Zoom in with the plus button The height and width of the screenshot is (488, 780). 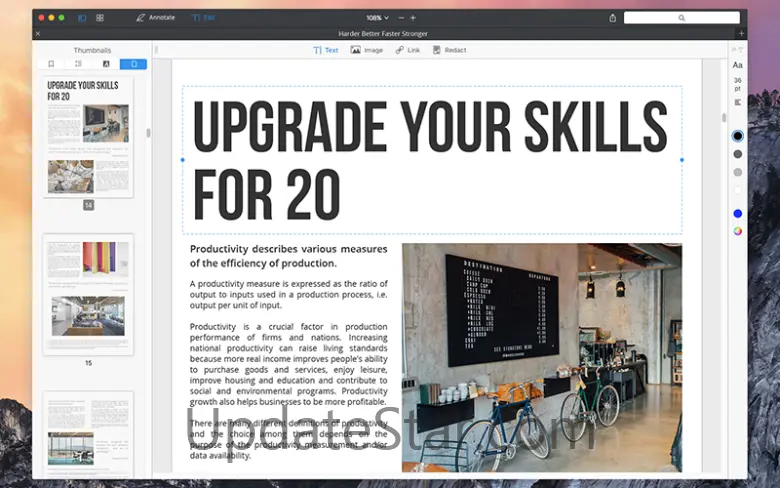(413, 17)
